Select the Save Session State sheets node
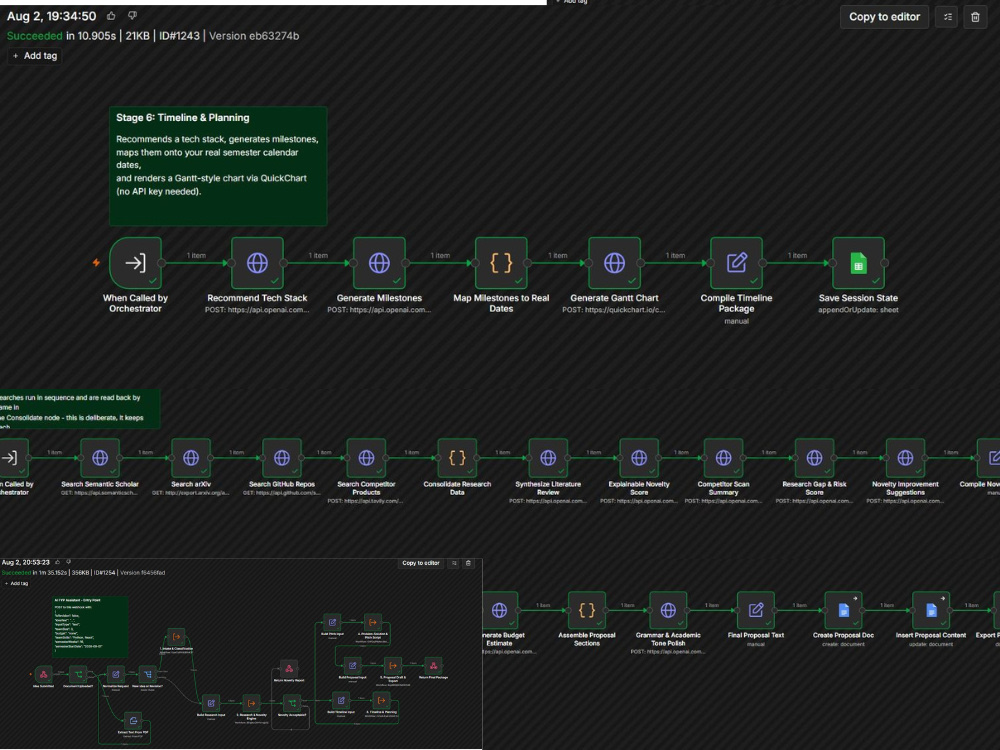1000x750 pixels. pyautogui.click(x=858, y=263)
